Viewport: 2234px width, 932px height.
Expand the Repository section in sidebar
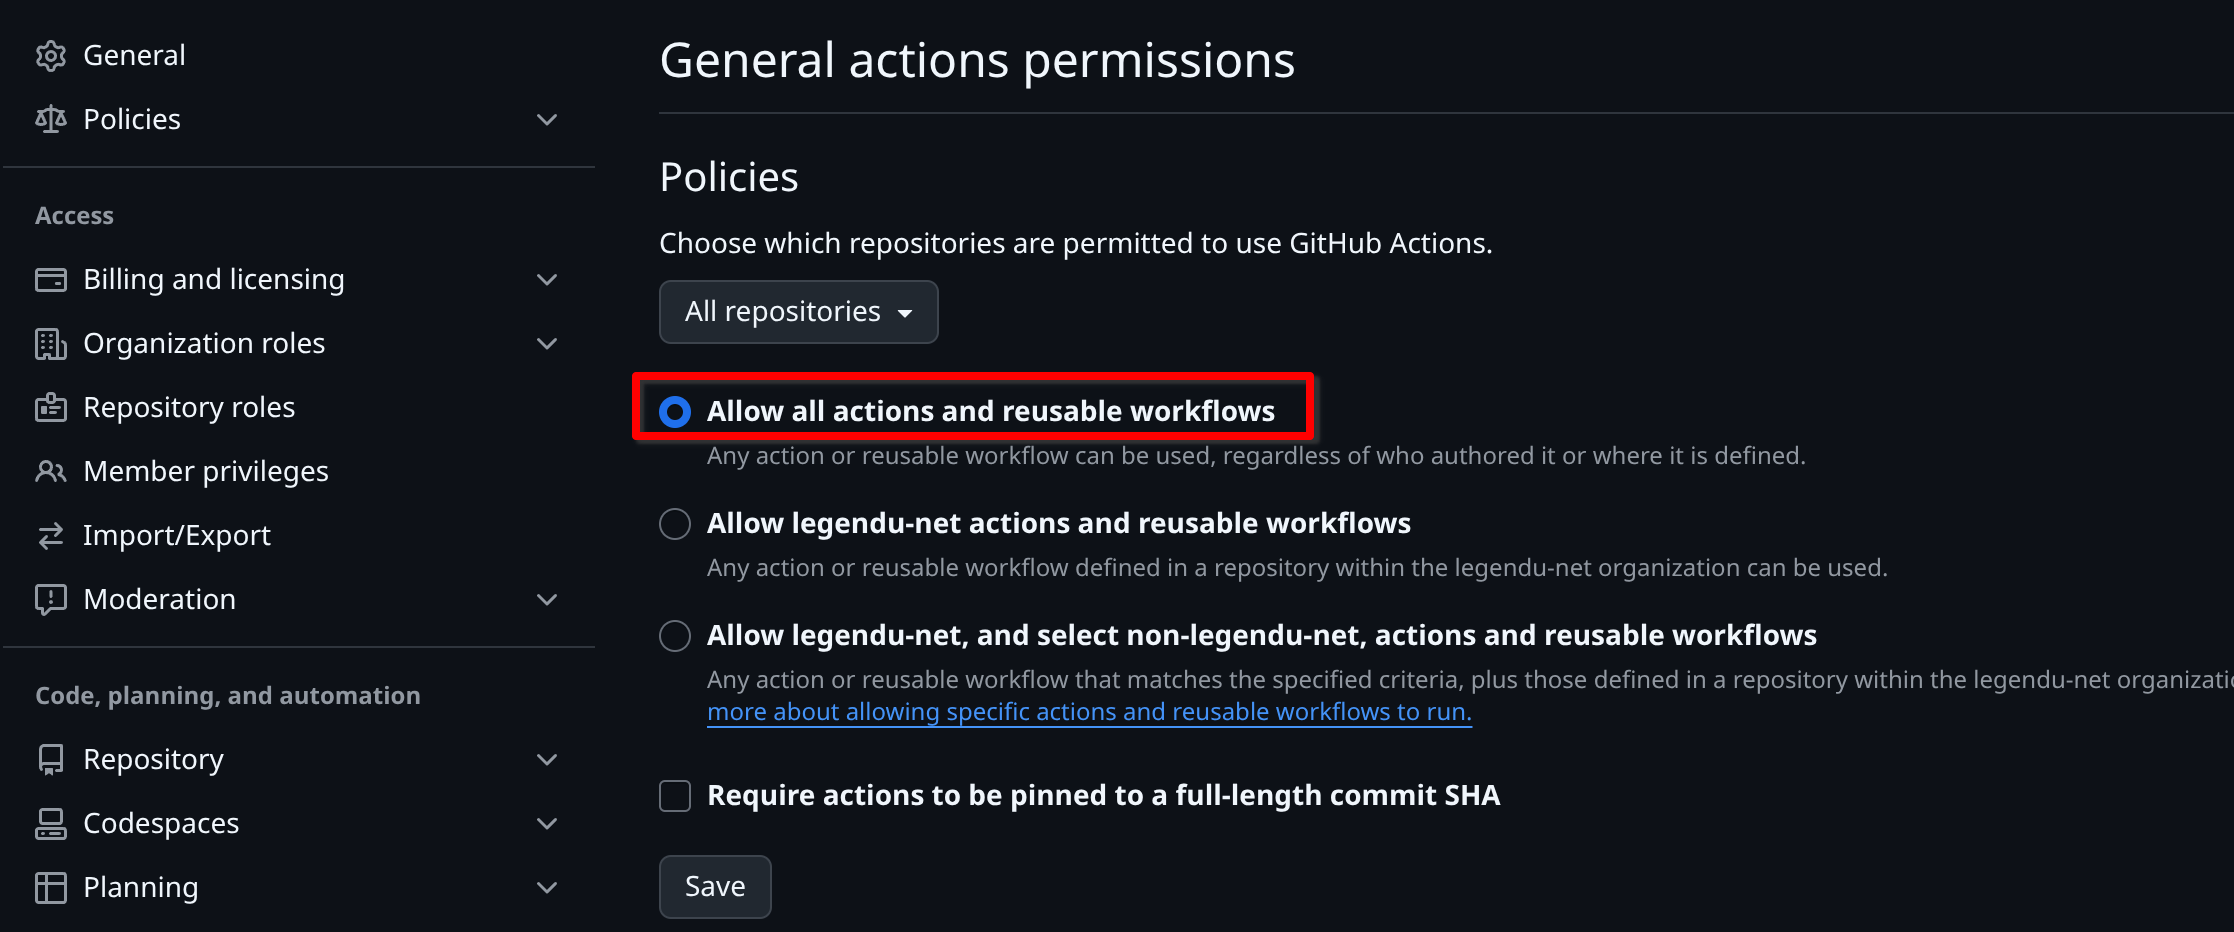tap(547, 760)
